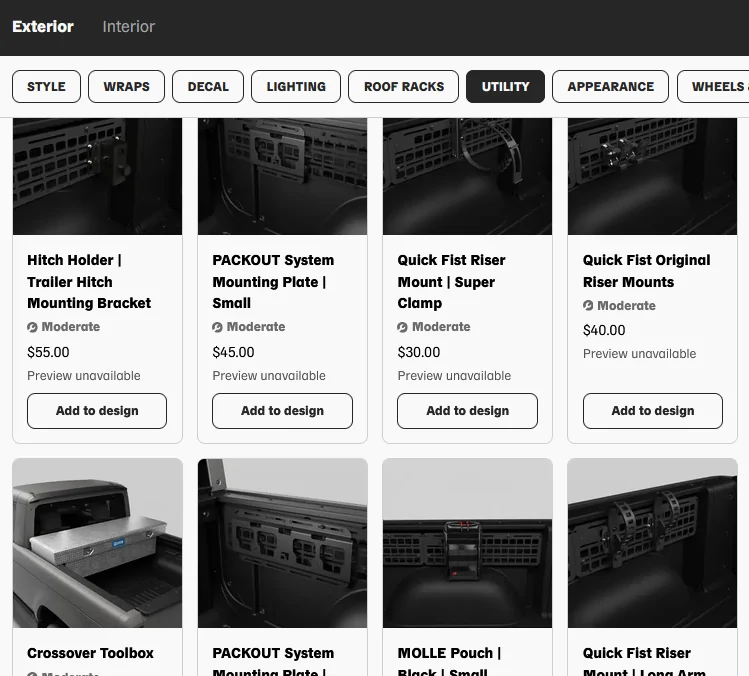Select the APPEARANCE category
The image size is (749, 676).
point(610,86)
